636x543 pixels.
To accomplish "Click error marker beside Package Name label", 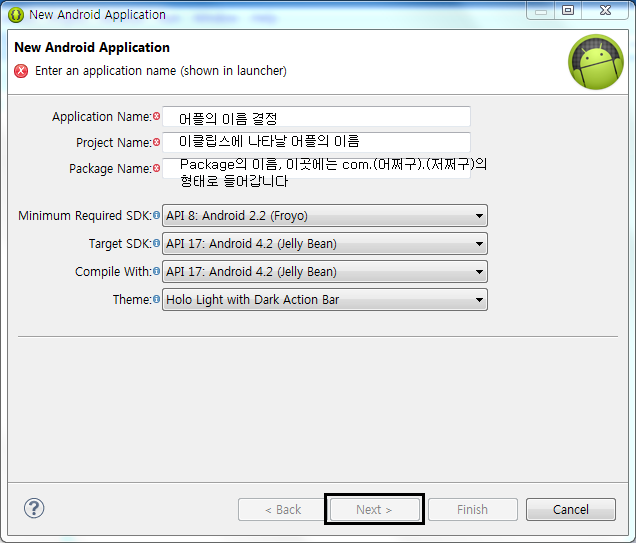I will pos(157,168).
